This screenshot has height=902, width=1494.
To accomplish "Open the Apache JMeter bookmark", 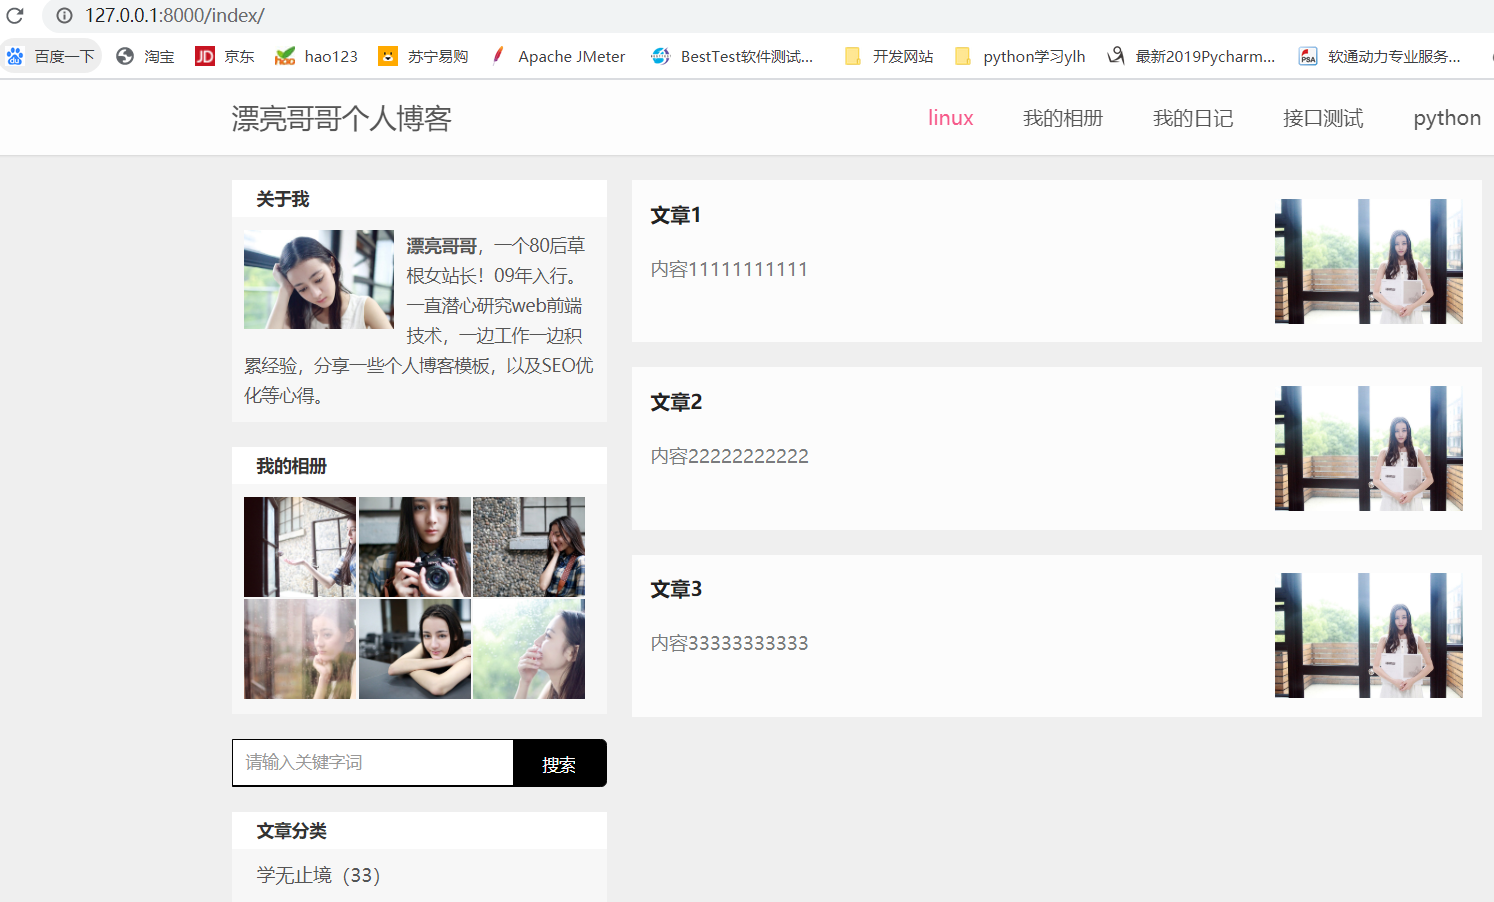I will (557, 56).
